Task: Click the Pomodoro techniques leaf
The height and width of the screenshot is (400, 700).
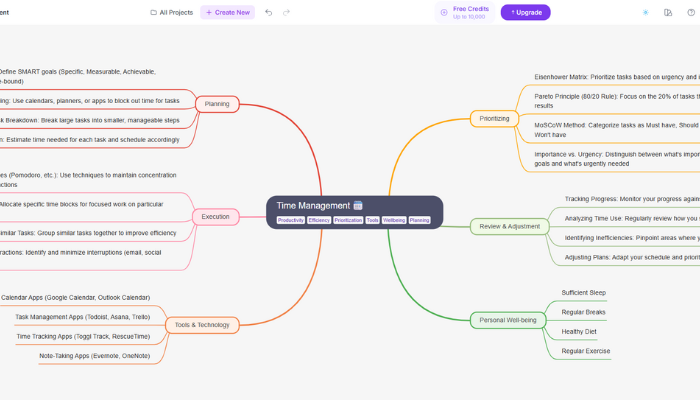Action: pyautogui.click(x=88, y=180)
